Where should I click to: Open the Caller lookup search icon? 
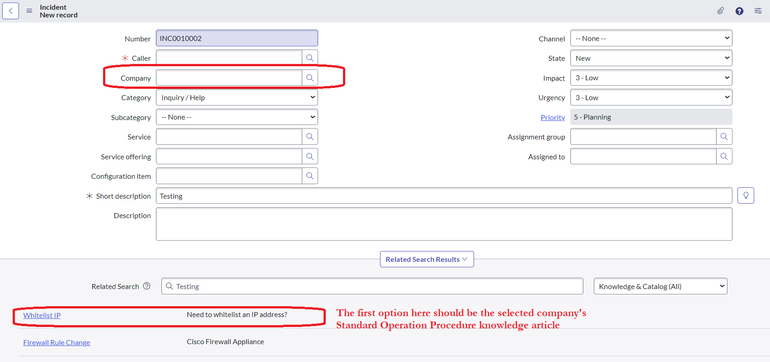[310, 58]
